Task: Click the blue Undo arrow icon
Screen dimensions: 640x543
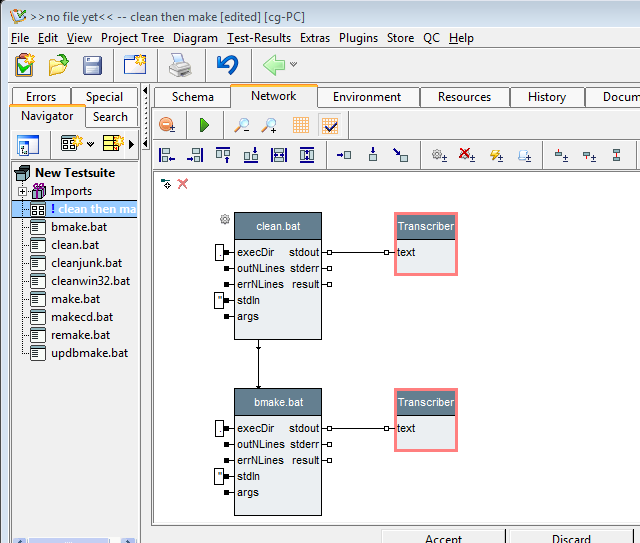Action: [227, 65]
